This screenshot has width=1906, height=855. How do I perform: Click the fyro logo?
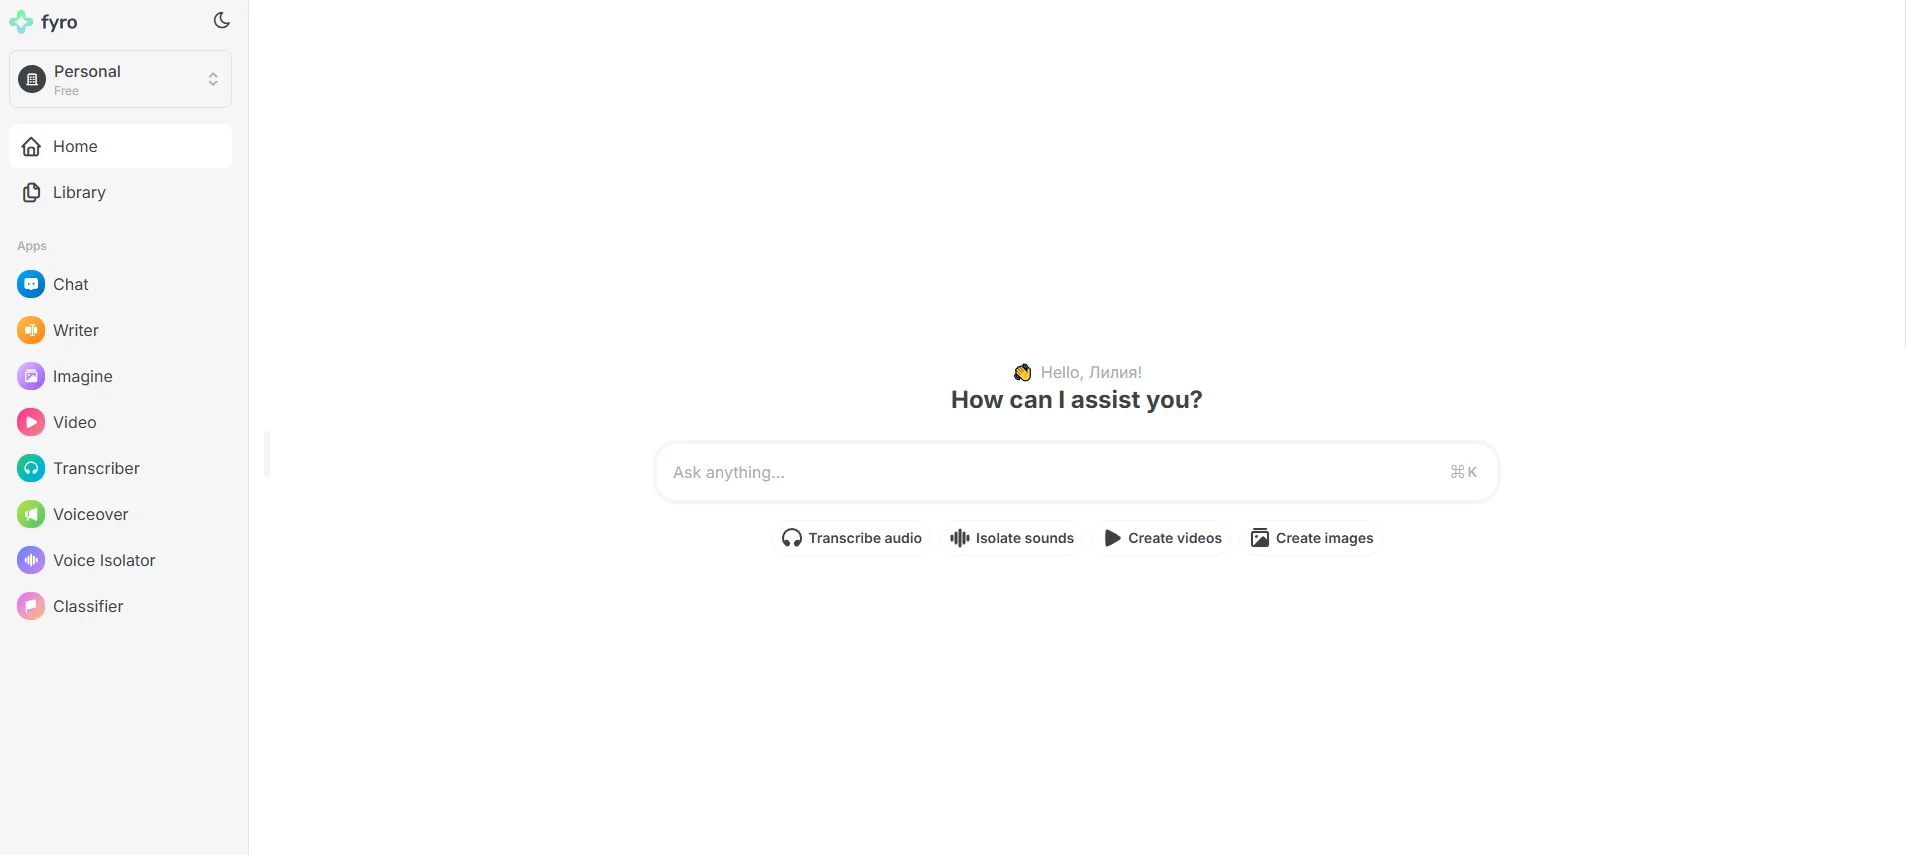44,22
